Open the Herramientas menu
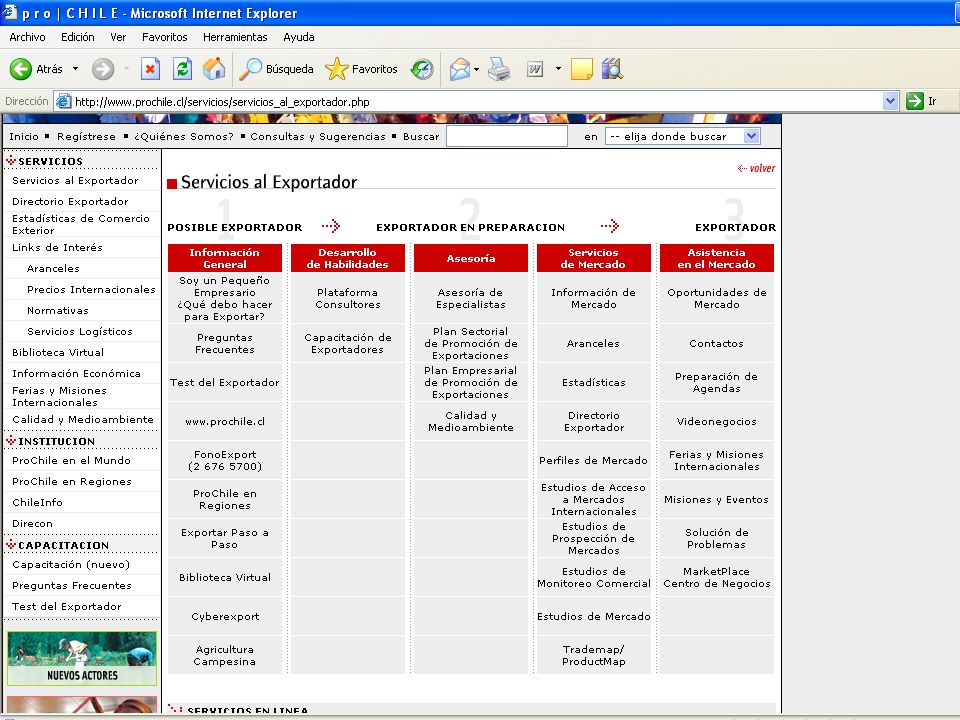 (235, 37)
